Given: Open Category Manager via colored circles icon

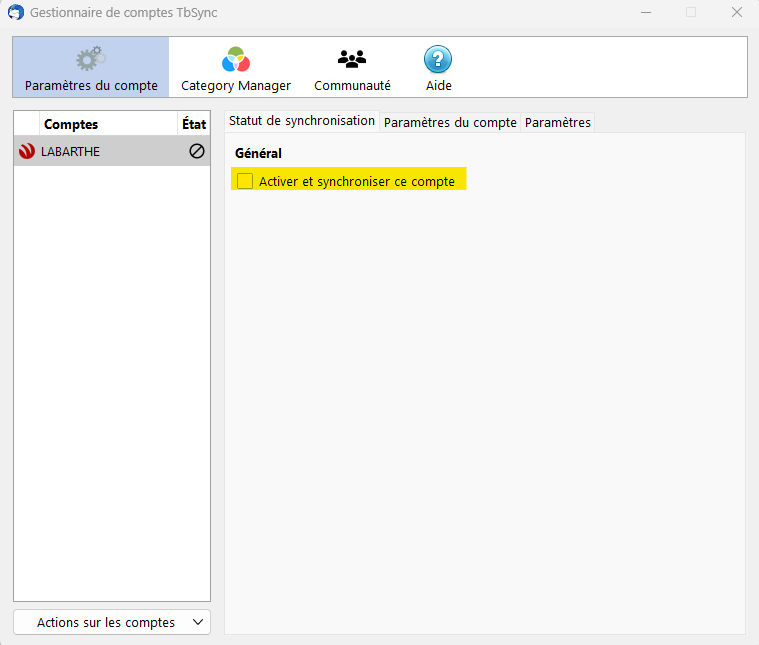Looking at the screenshot, I should 236,59.
